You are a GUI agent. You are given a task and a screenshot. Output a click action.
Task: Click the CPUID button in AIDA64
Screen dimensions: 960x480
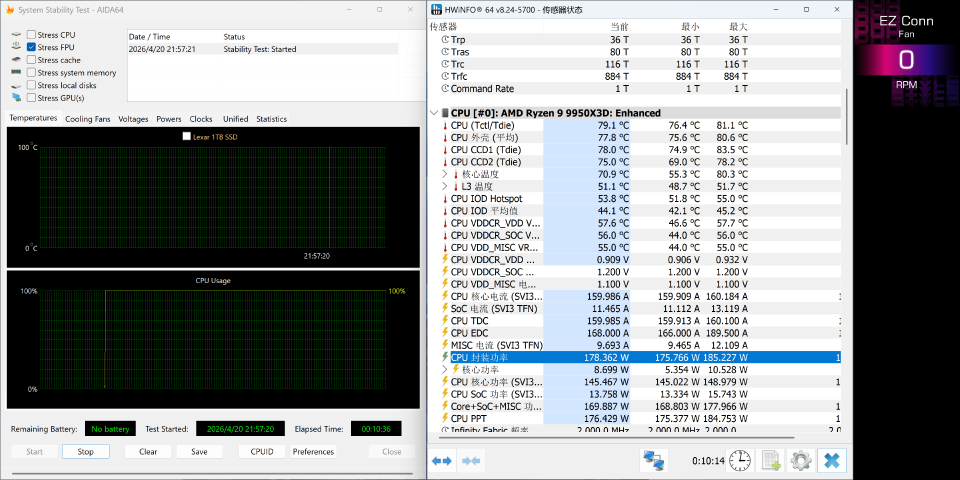(x=262, y=452)
